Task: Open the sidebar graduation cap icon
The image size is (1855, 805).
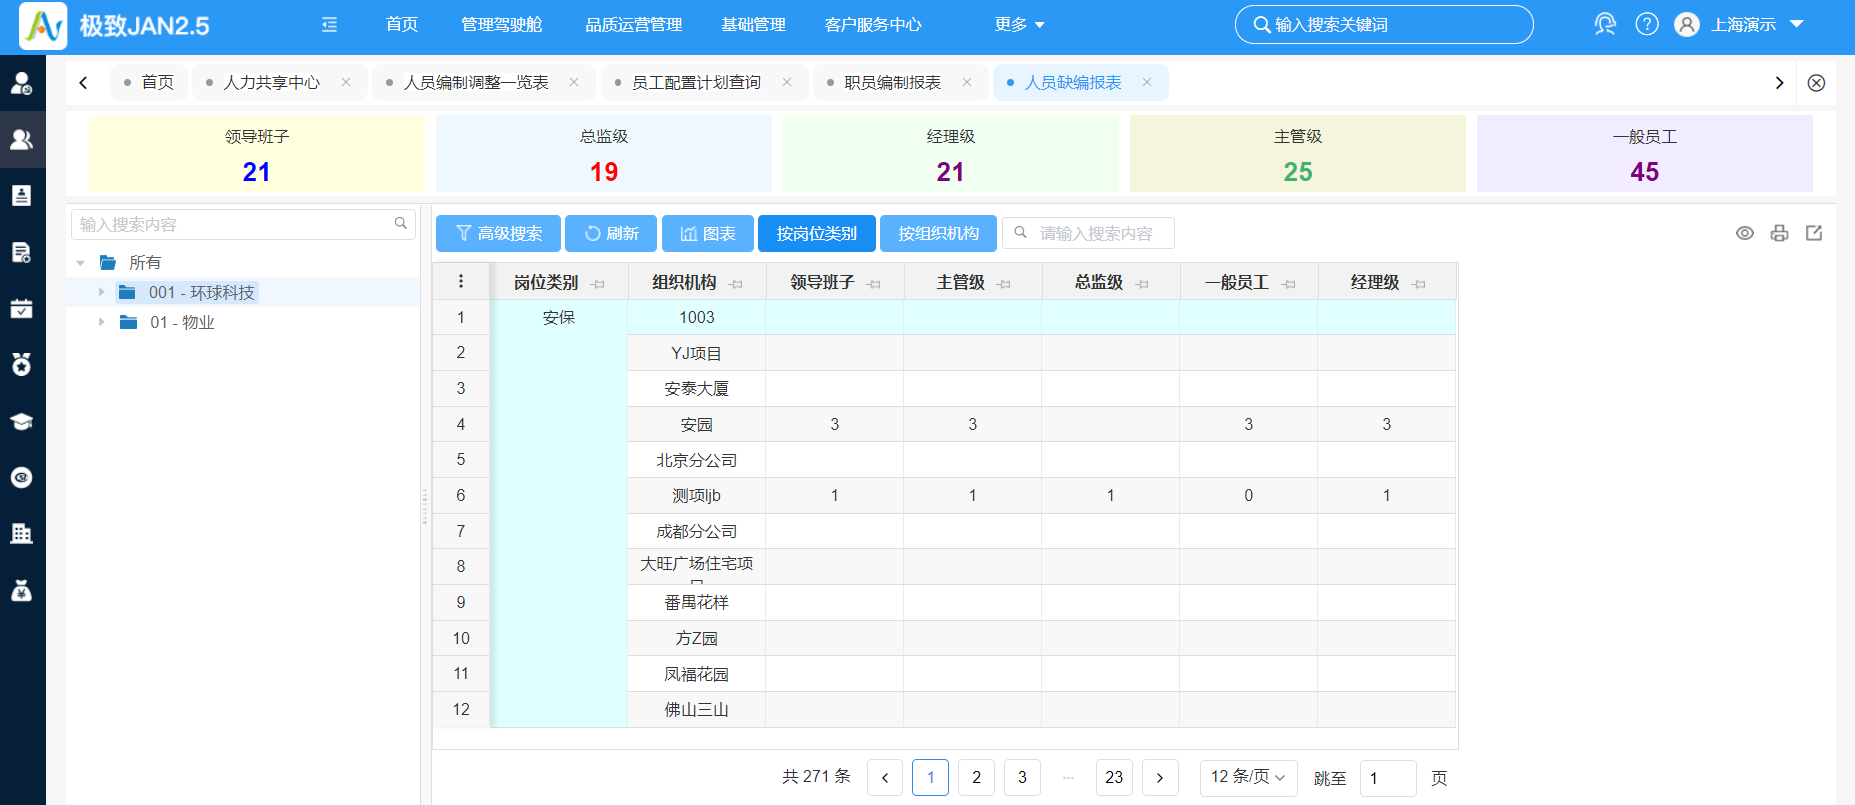Action: (21, 421)
